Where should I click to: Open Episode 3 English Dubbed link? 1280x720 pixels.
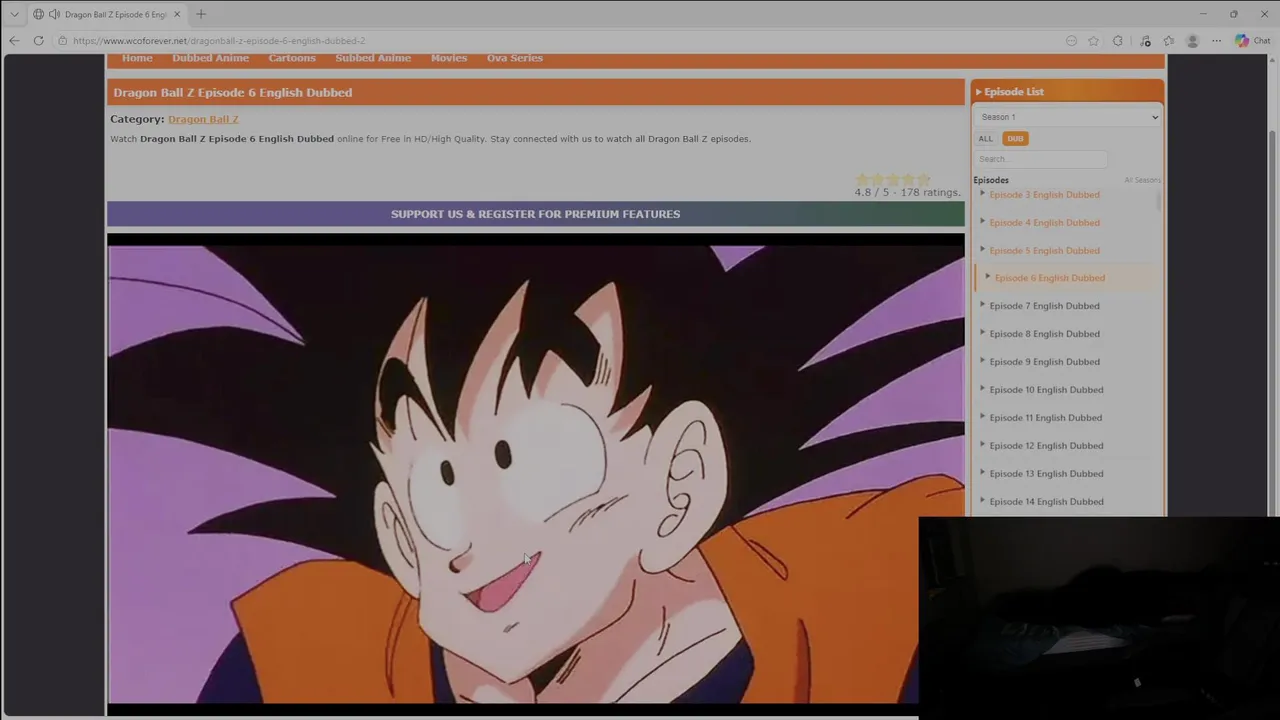point(1044,195)
